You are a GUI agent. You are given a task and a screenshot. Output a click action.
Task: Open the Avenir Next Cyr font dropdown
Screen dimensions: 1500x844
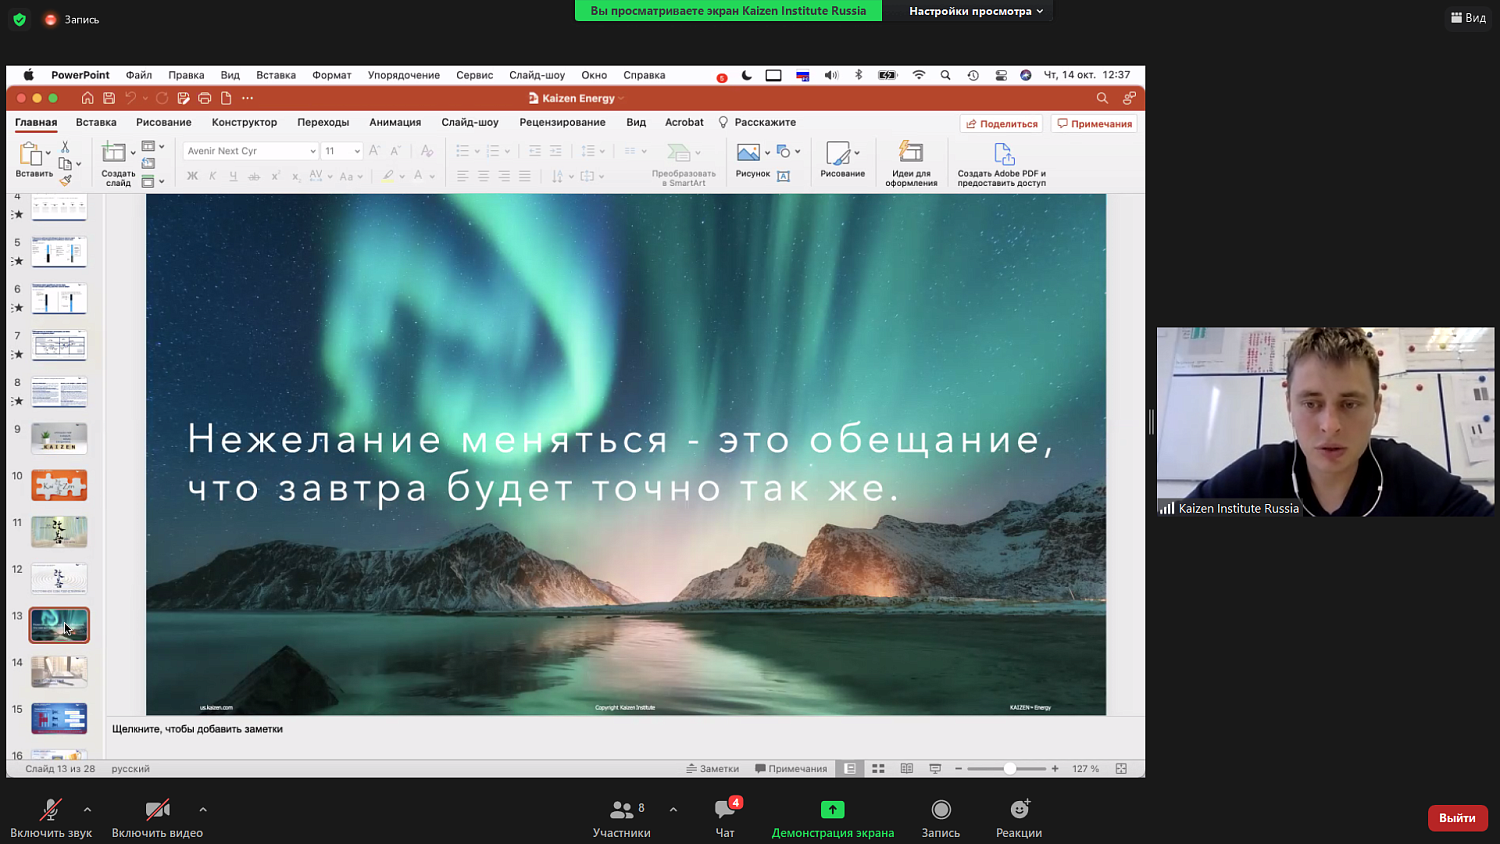(x=312, y=151)
